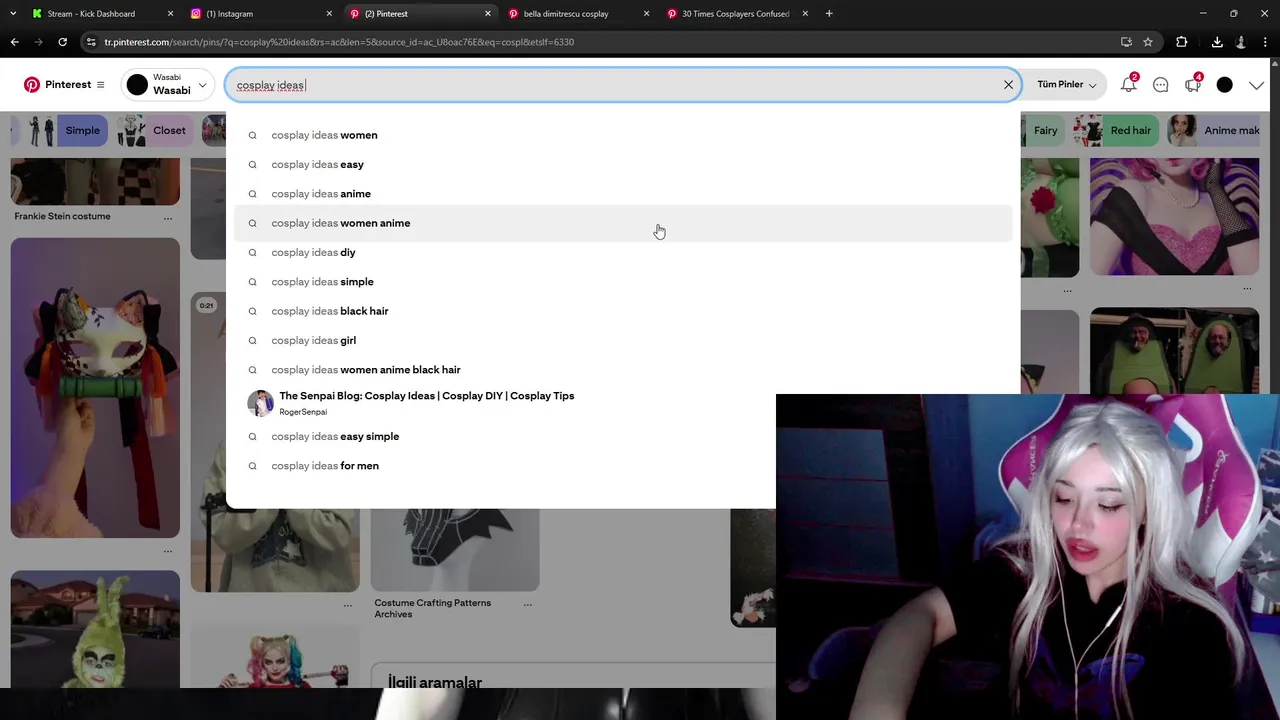Viewport: 1280px width, 720px height.
Task: Open notifications bell icon
Action: tap(1128, 85)
